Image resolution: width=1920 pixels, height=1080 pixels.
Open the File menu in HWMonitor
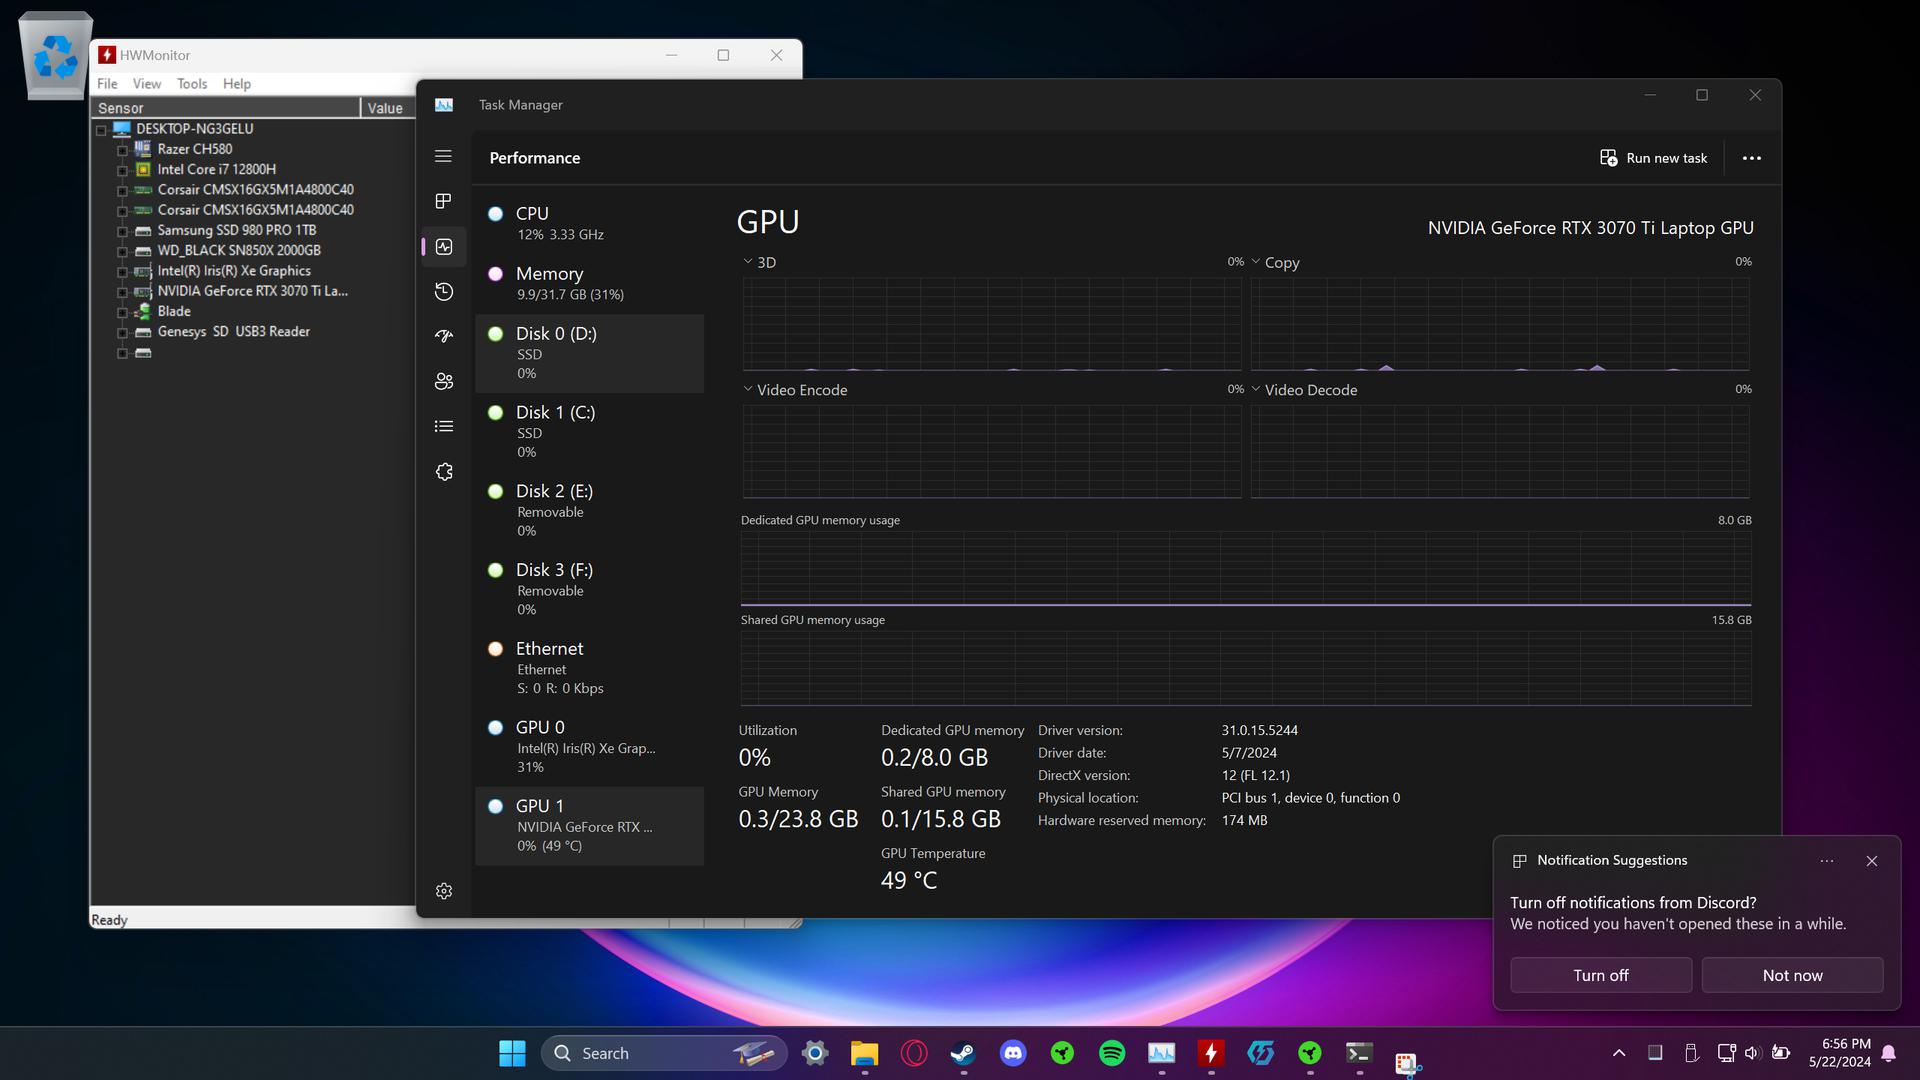click(x=107, y=84)
